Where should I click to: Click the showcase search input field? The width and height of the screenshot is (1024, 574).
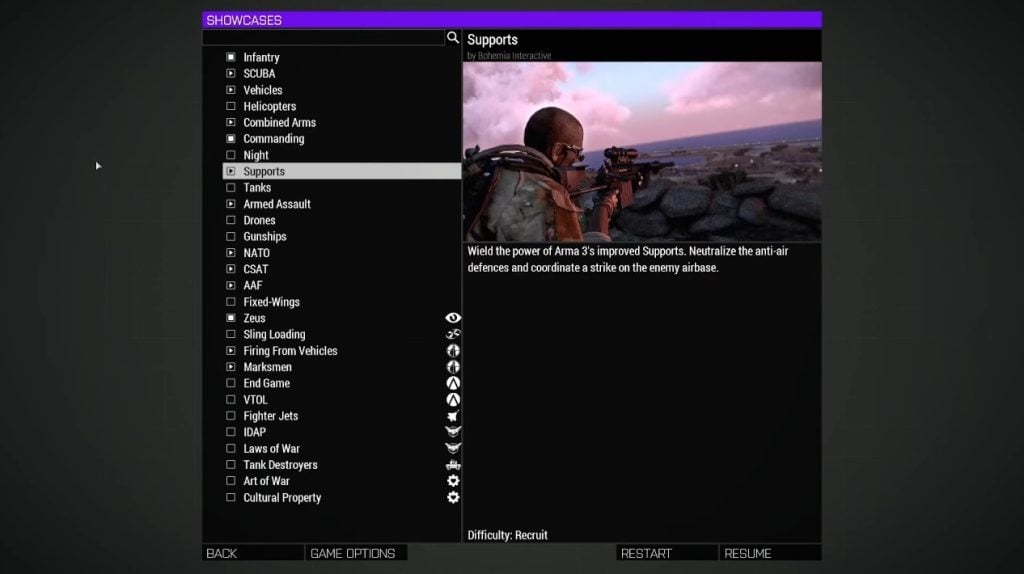tap(323, 38)
